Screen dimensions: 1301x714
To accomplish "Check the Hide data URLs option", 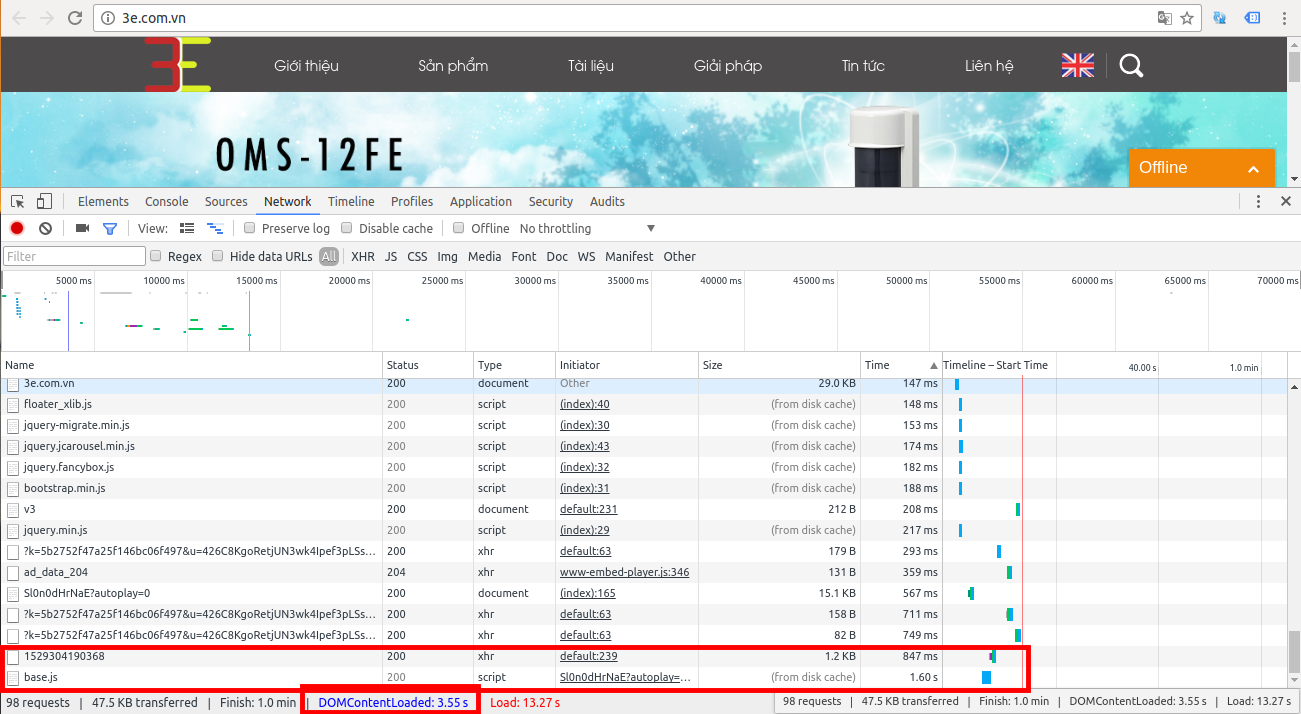I will click(x=218, y=256).
